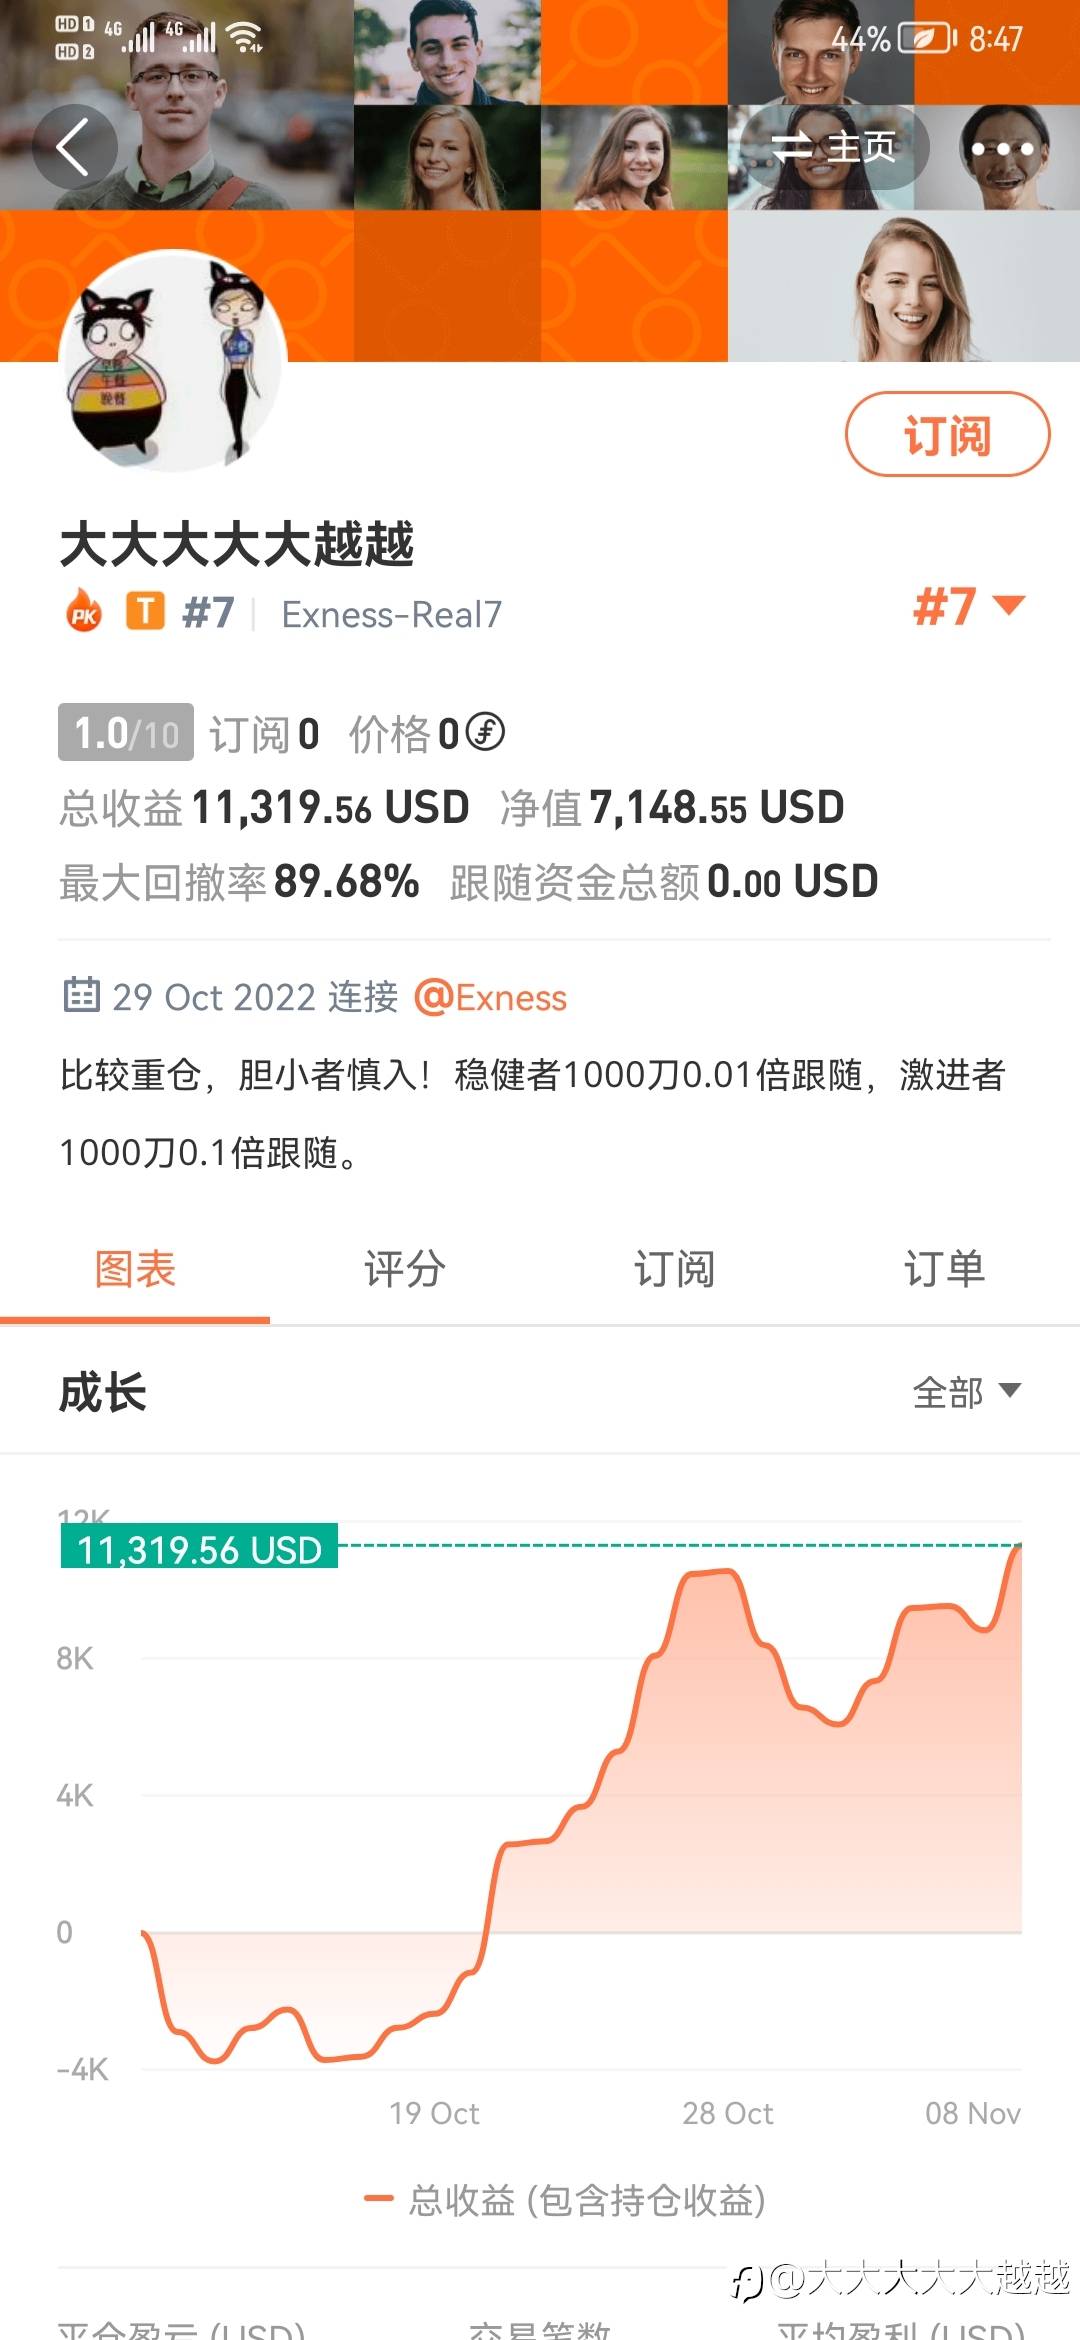Open the @Exness broker link

[x=491, y=997]
